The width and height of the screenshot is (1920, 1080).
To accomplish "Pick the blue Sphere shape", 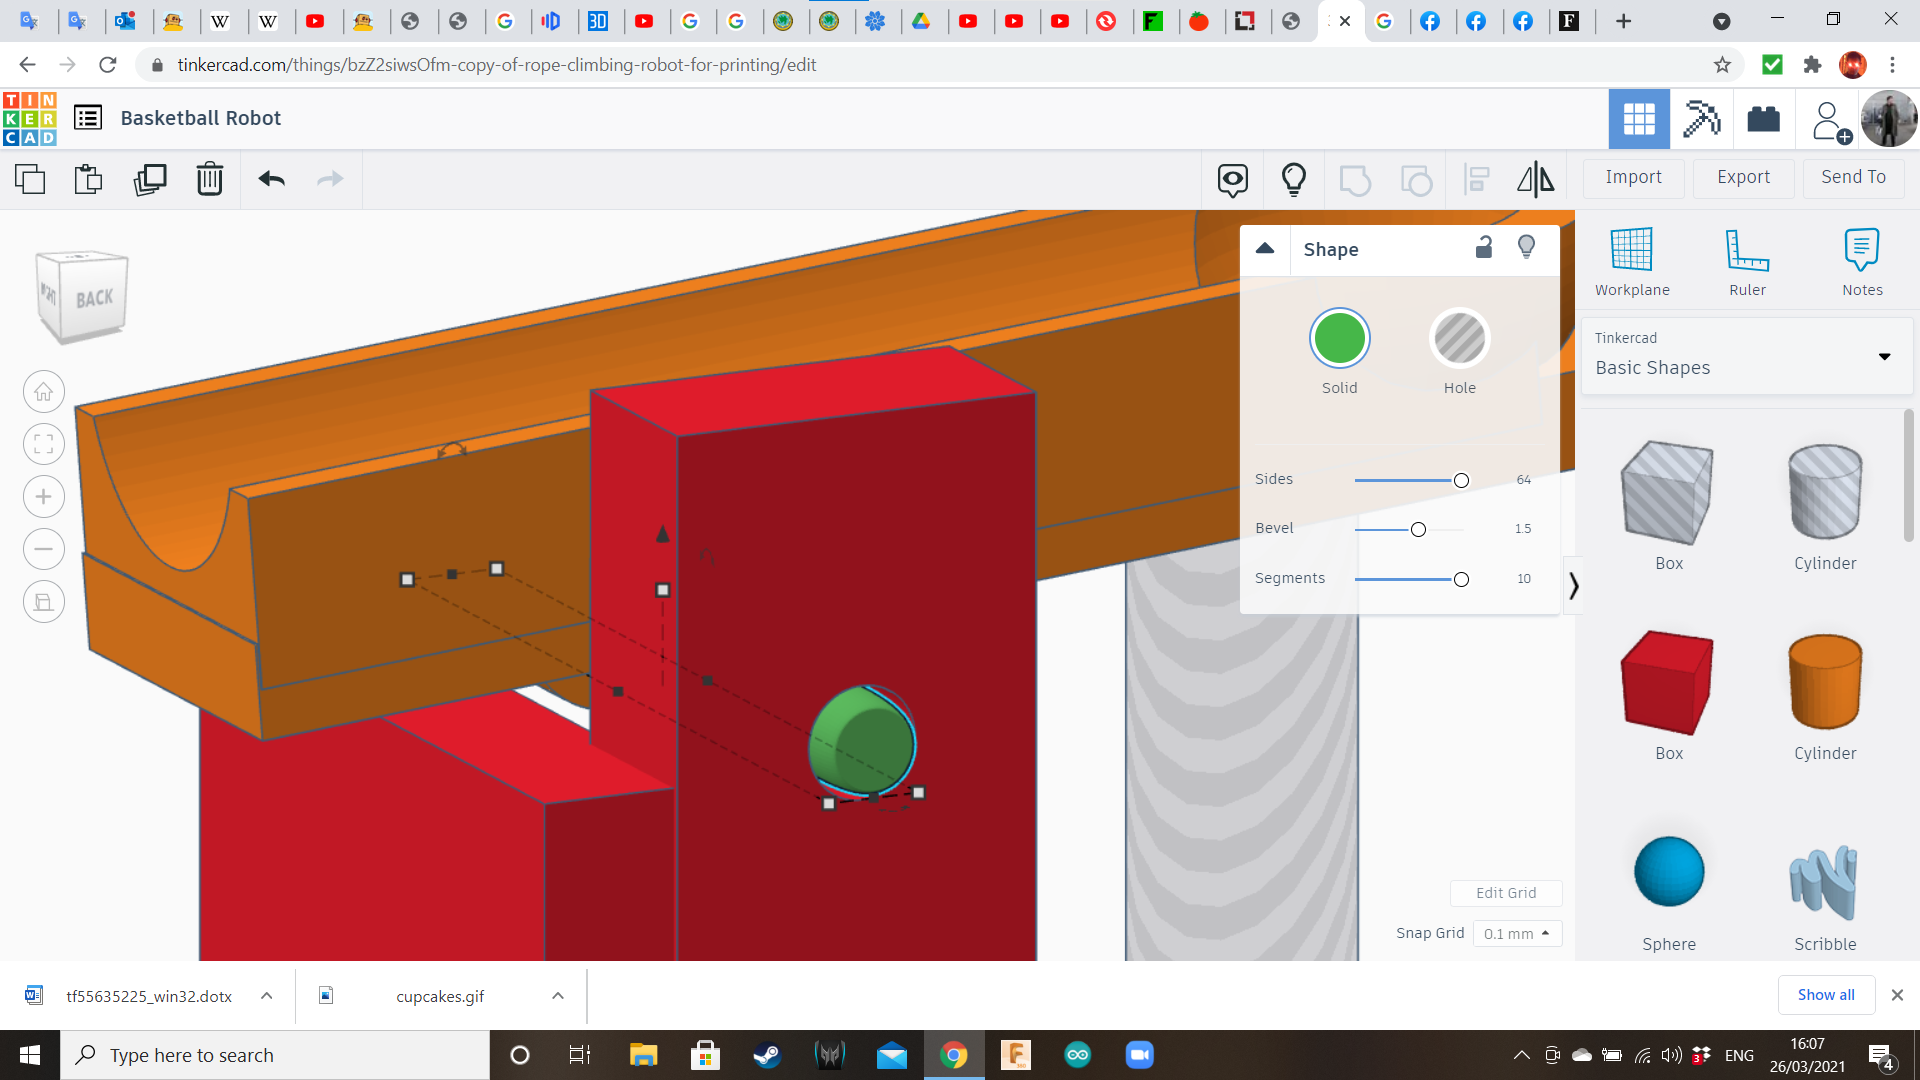I will (1668, 871).
